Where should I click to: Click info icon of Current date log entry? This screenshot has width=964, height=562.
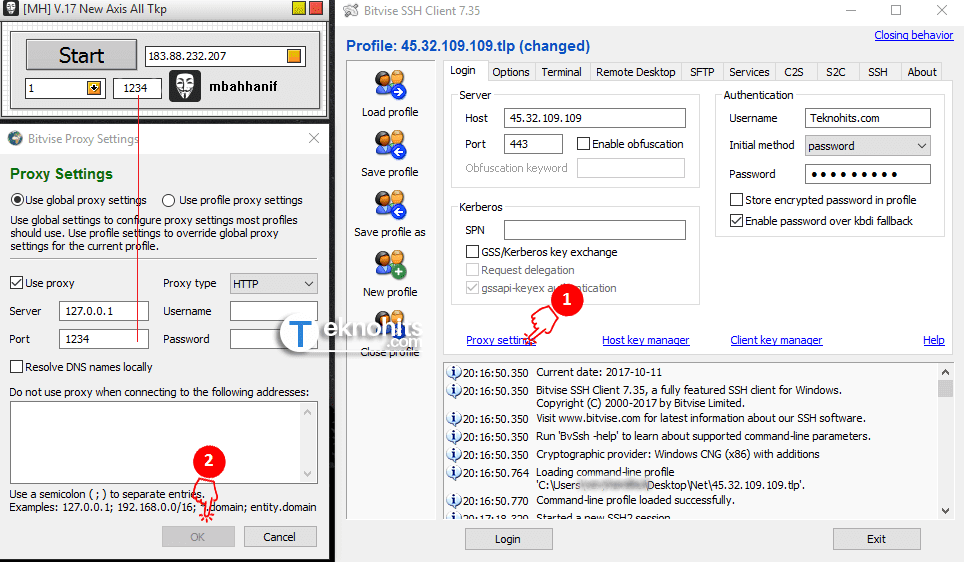pos(454,372)
